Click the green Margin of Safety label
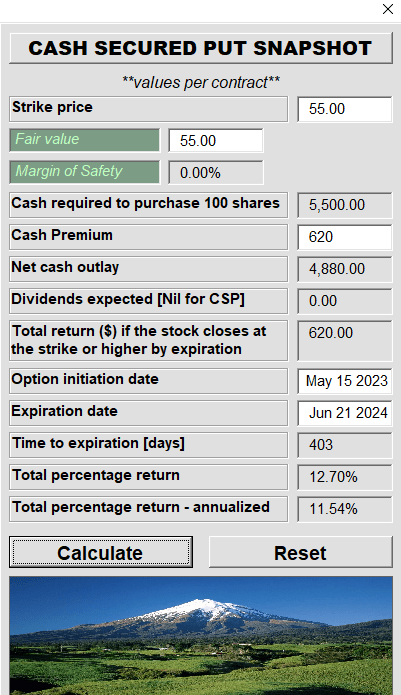 [x=85, y=172]
